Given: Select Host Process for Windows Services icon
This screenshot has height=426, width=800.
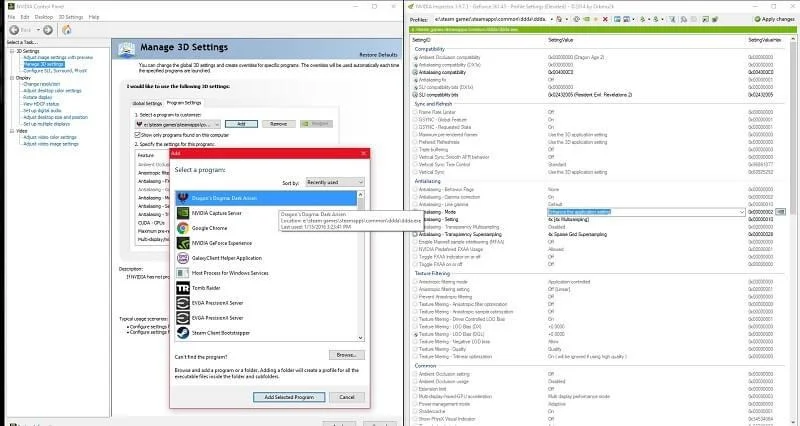Looking at the screenshot, I should pyautogui.click(x=183, y=273).
